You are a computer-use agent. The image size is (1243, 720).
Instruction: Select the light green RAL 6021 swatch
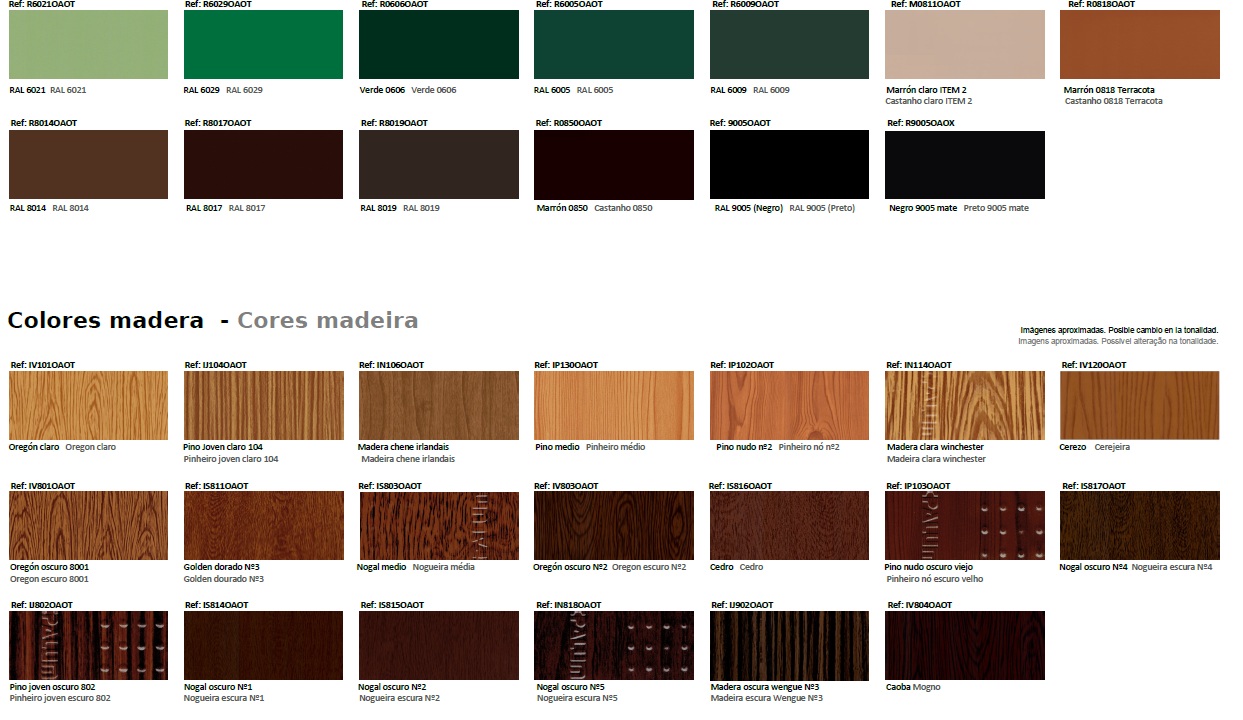[88, 45]
